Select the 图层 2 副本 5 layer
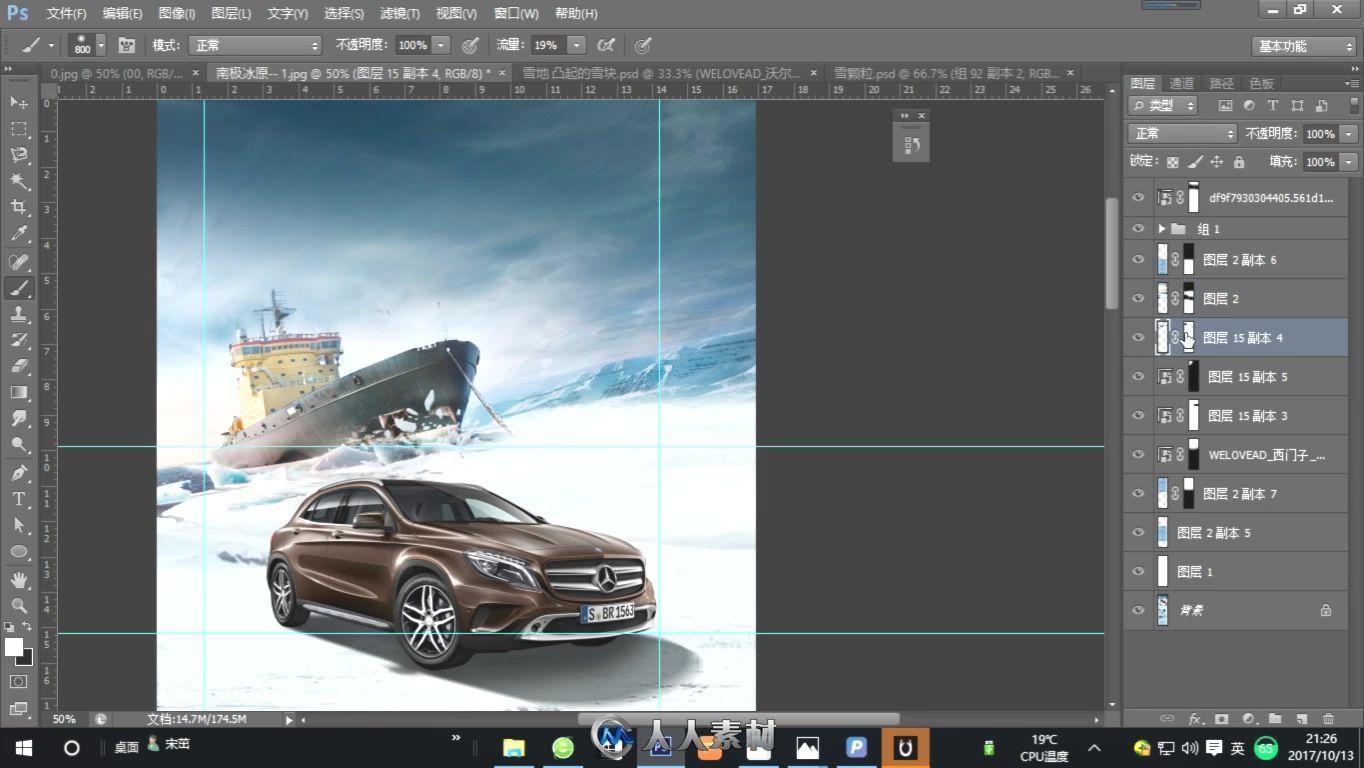Screen dimensions: 1364x768 1236,533
